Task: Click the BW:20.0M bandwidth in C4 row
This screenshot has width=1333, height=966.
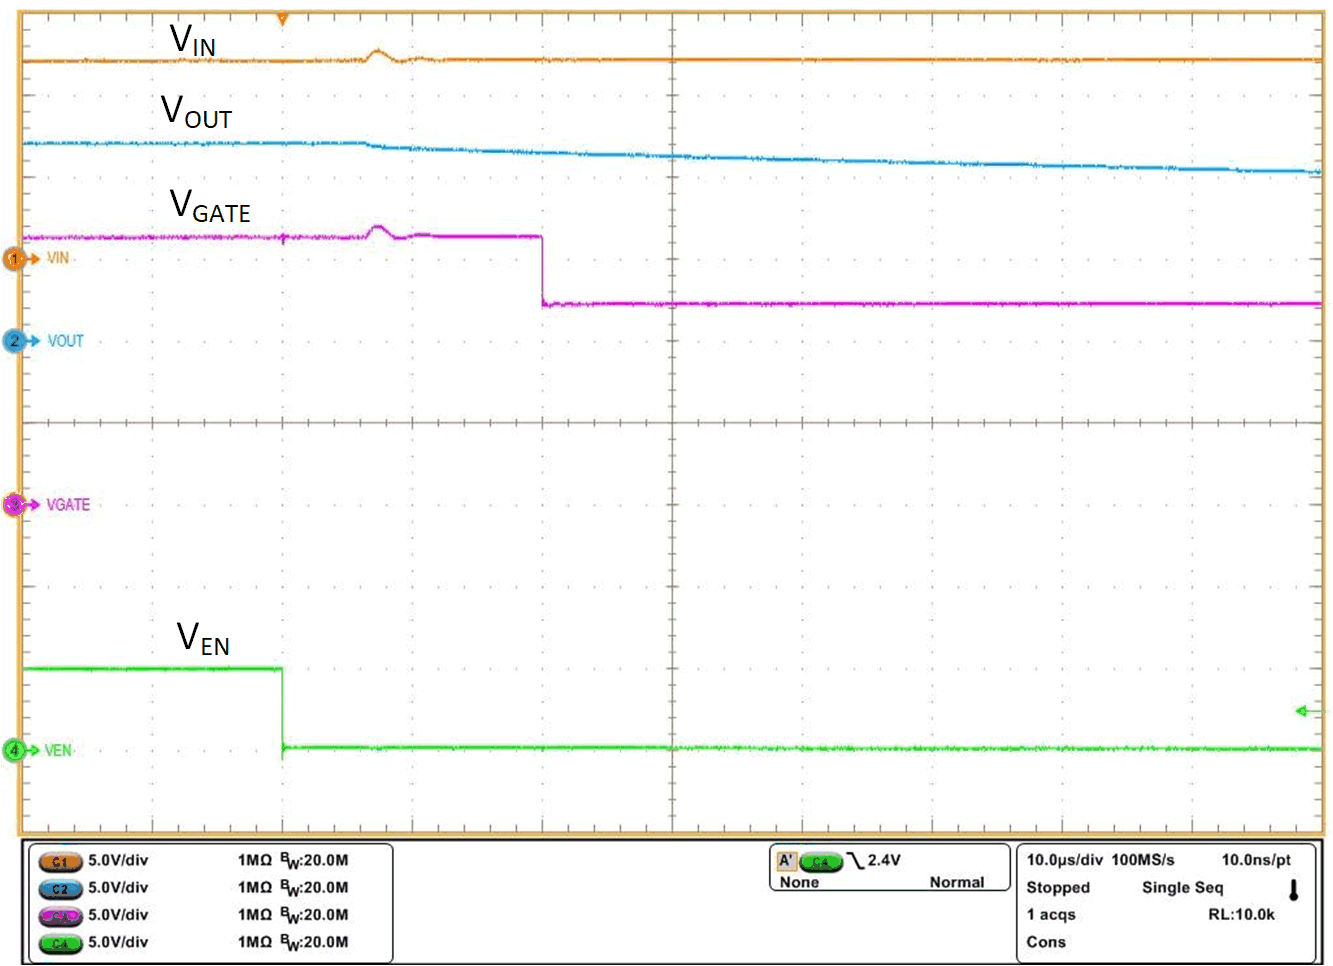Action: tap(314, 941)
